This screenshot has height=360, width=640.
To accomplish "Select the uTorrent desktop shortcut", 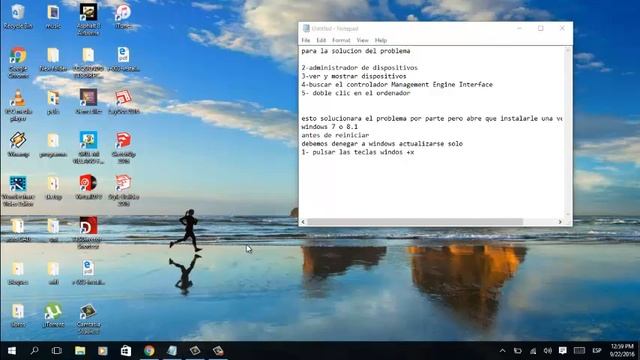I will tap(53, 316).
